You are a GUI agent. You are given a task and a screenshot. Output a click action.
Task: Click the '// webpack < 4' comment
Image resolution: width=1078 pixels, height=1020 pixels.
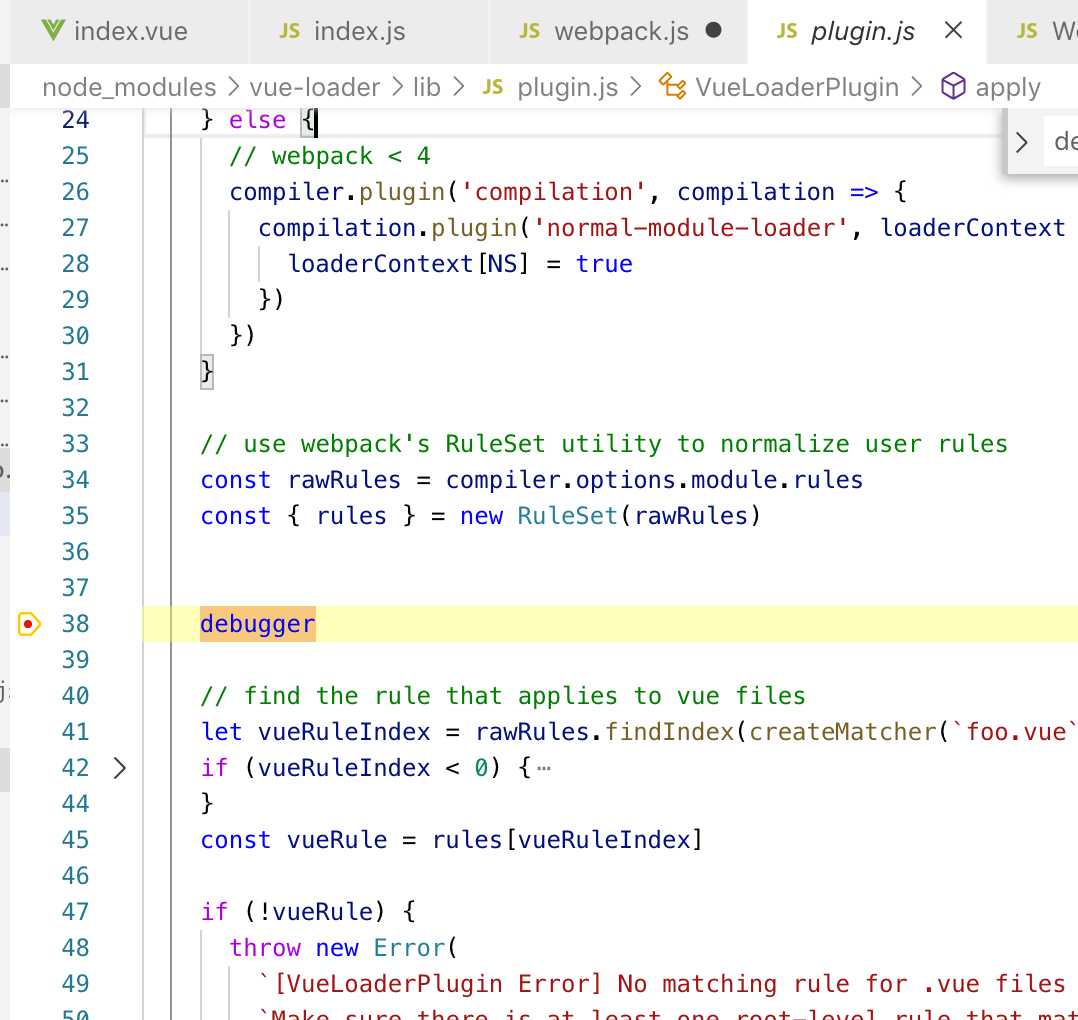(330, 156)
